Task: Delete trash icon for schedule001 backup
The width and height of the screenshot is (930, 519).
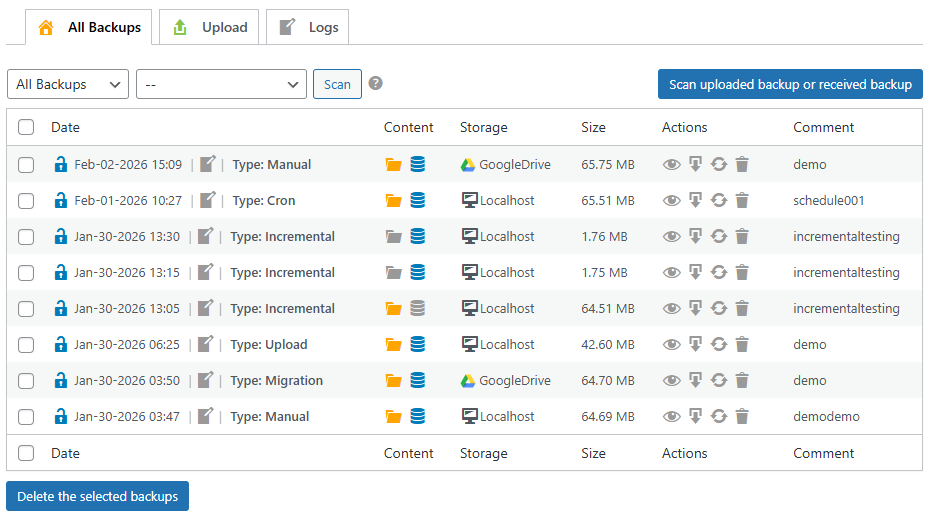Action: pyautogui.click(x=742, y=200)
